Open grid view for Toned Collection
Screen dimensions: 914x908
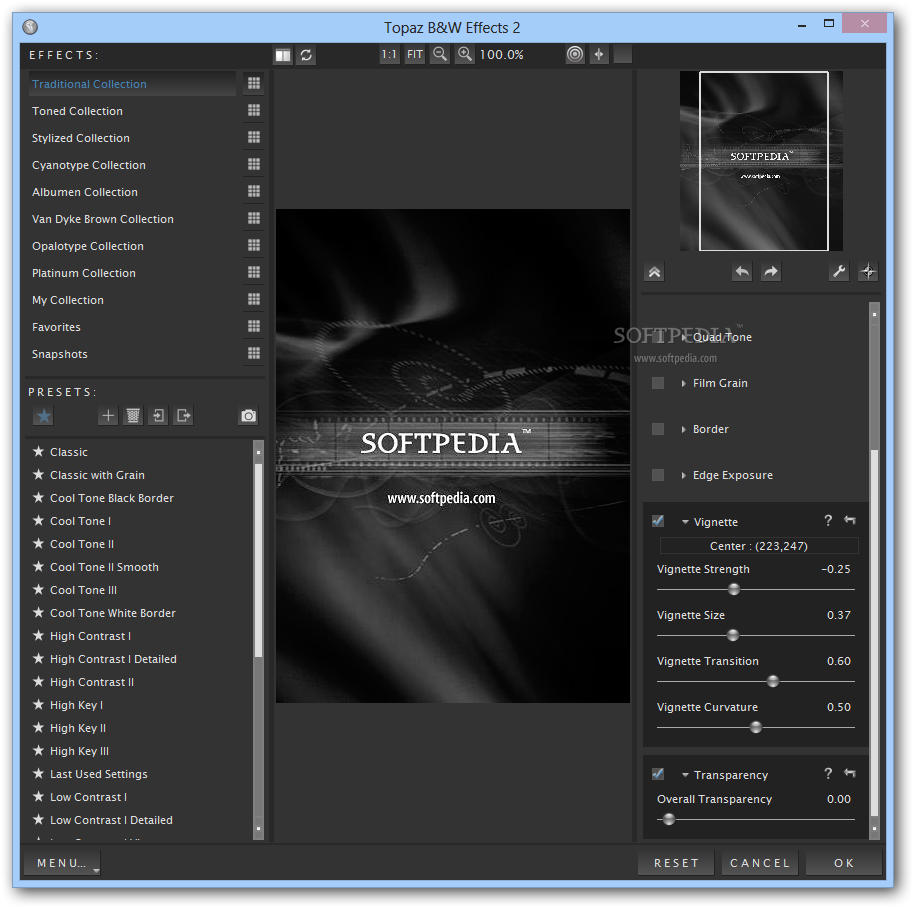click(254, 110)
